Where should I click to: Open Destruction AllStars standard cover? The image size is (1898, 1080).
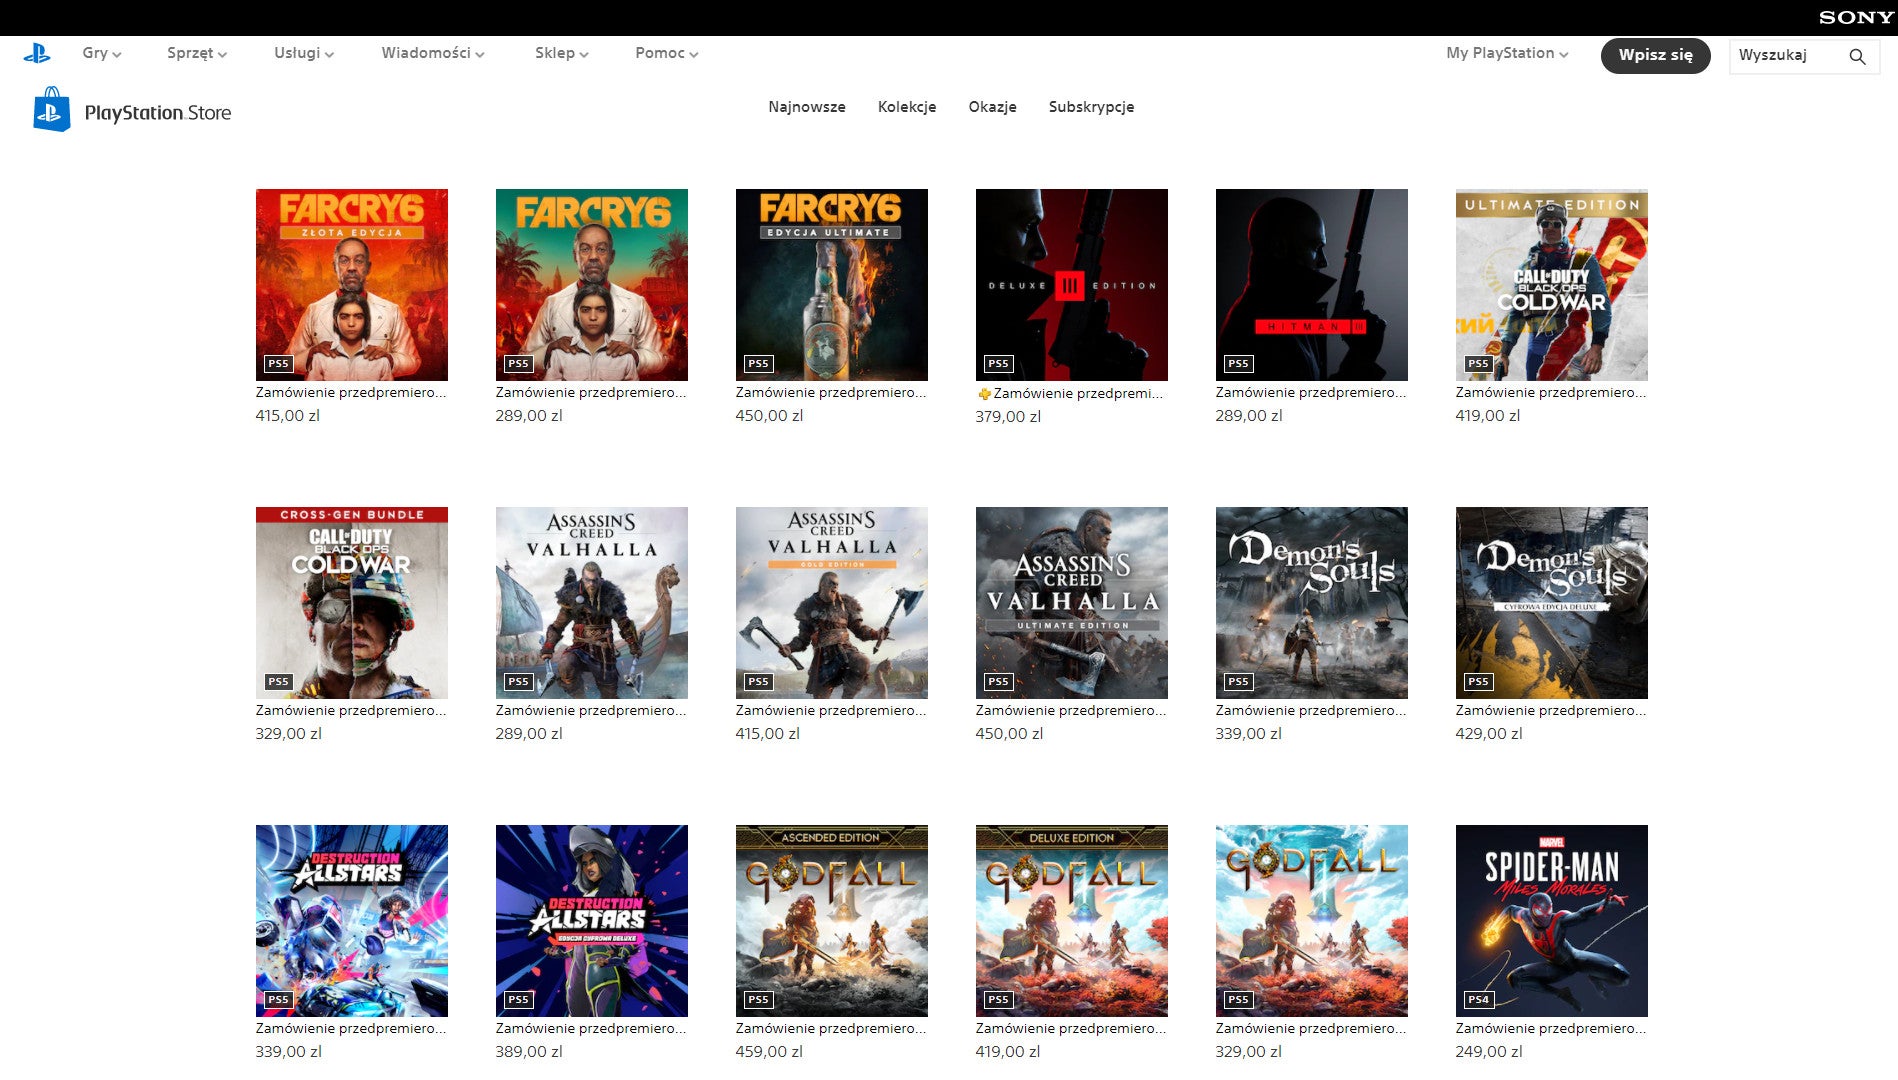pyautogui.click(x=352, y=921)
